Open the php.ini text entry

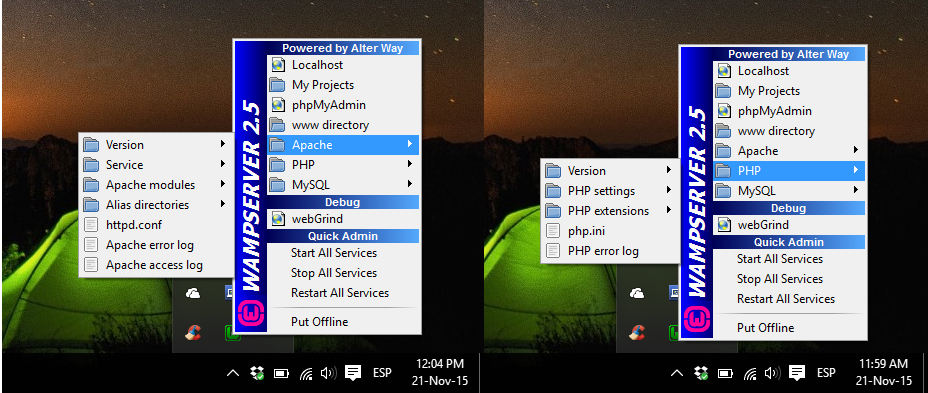coord(587,231)
